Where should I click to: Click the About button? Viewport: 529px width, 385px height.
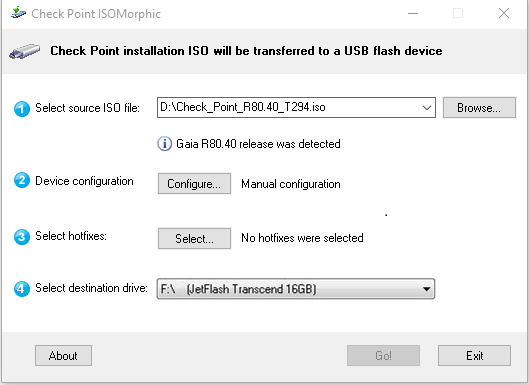63,355
